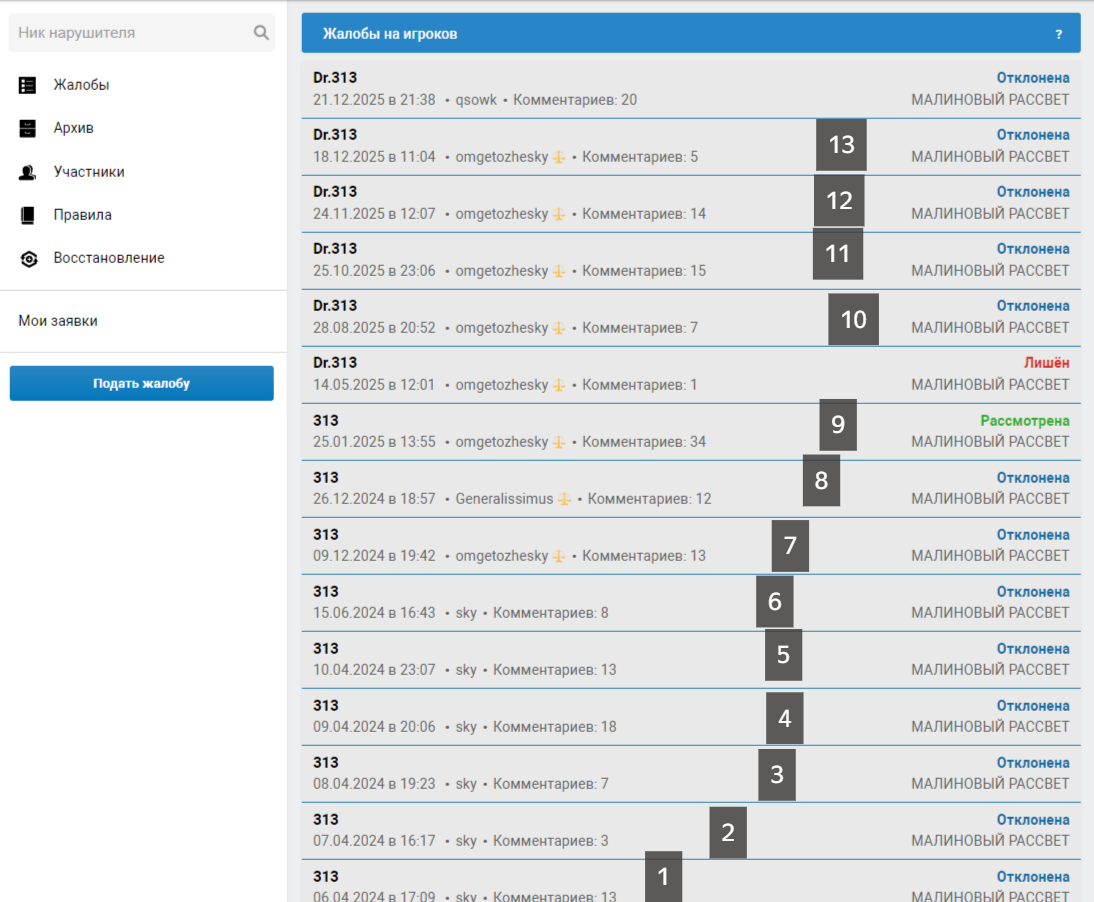The width and height of the screenshot is (1094, 902).
Task: Click the Жалобы list icon
Action: coord(28,86)
